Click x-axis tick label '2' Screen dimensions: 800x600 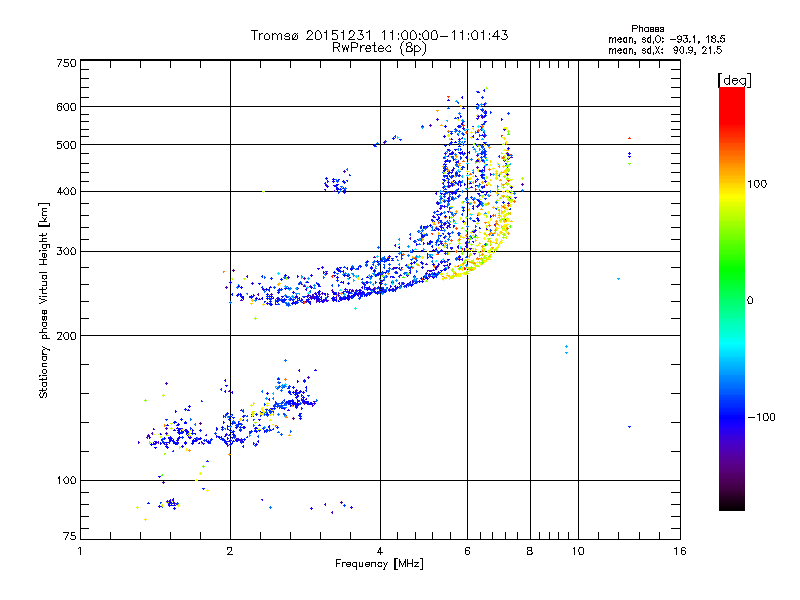click(x=230, y=551)
